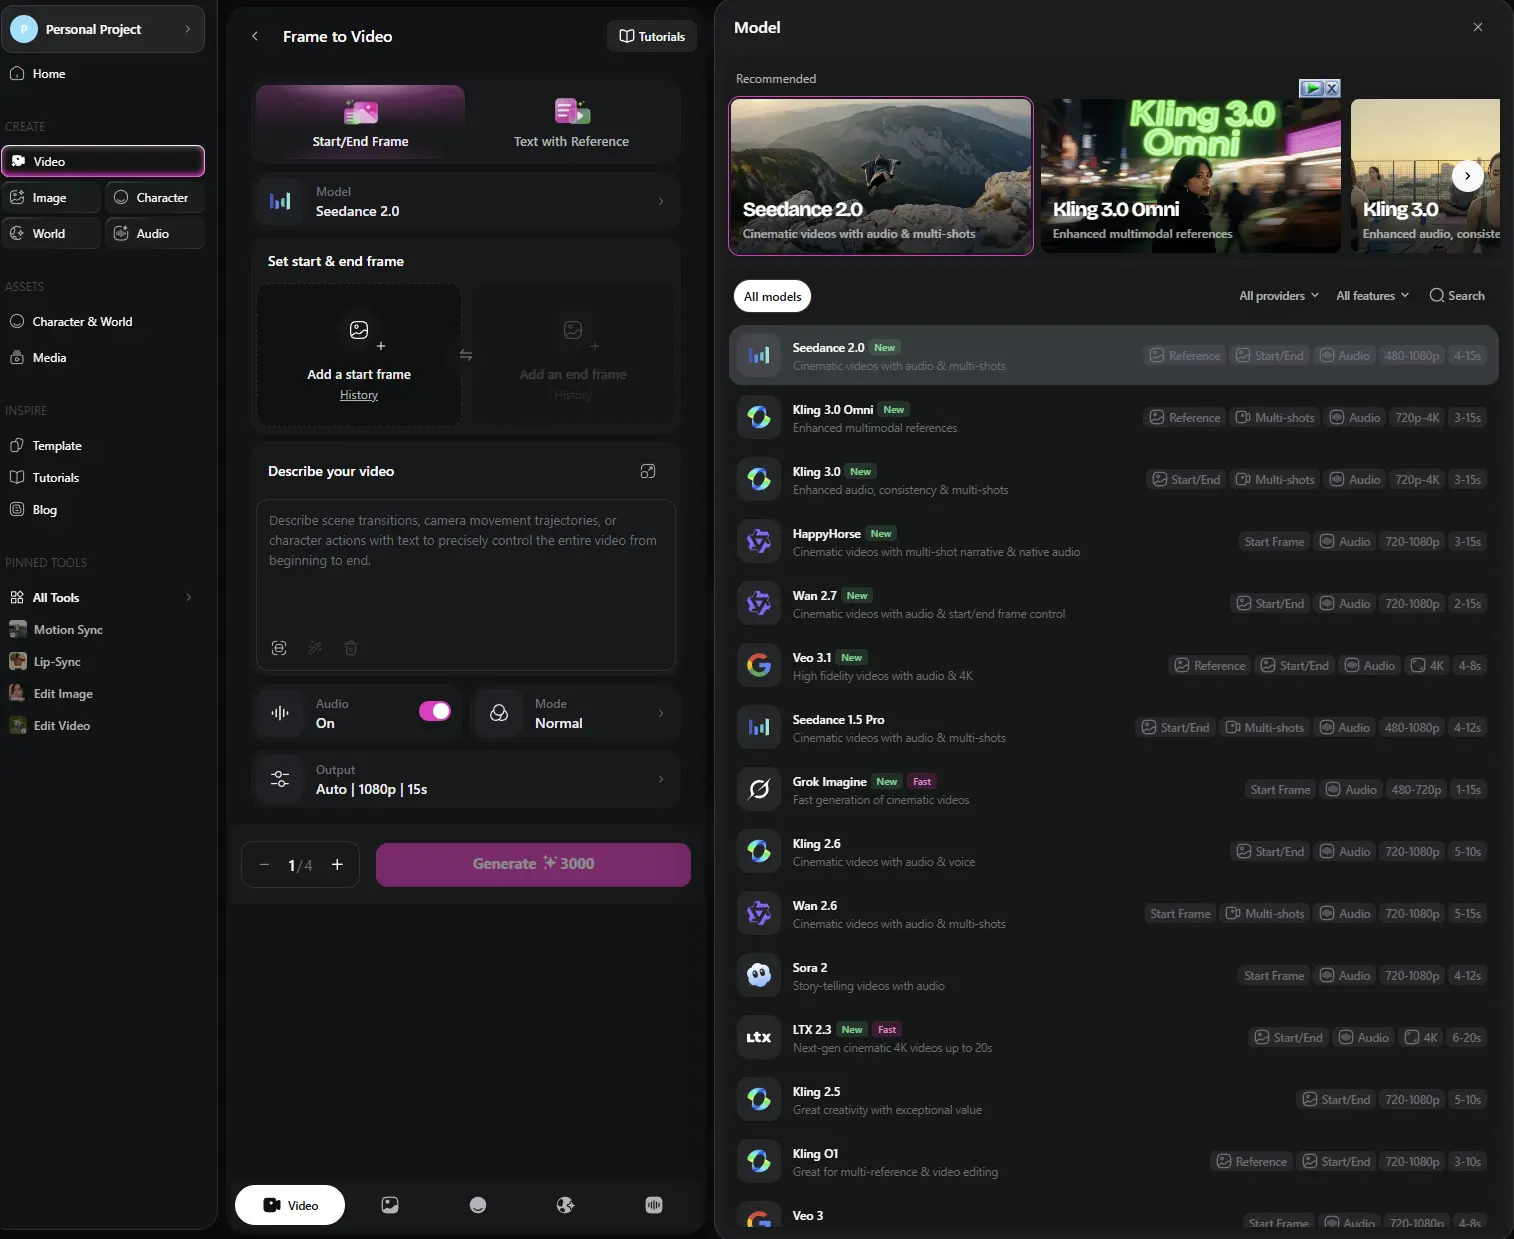Switch to world mode in bottom bar
This screenshot has height=1239, width=1514.
click(x=566, y=1205)
